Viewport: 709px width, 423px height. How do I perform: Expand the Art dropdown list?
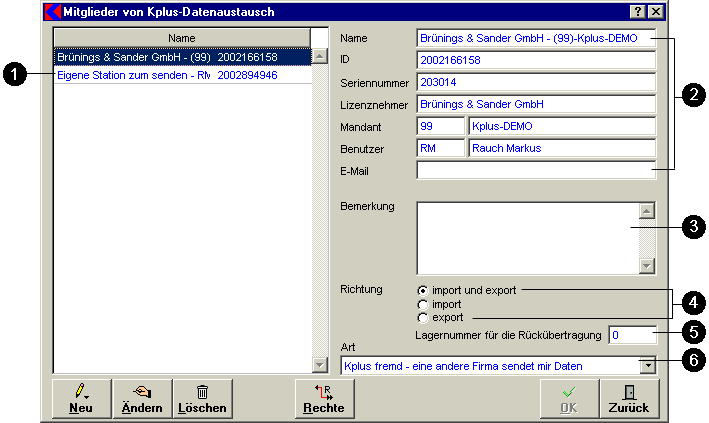pyautogui.click(x=648, y=366)
